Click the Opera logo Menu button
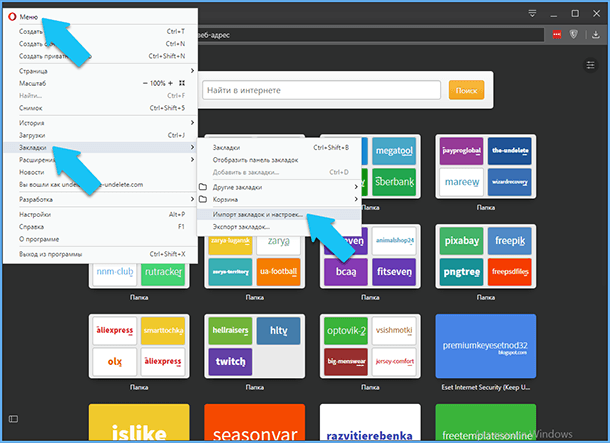The image size is (610, 443). 23,17
